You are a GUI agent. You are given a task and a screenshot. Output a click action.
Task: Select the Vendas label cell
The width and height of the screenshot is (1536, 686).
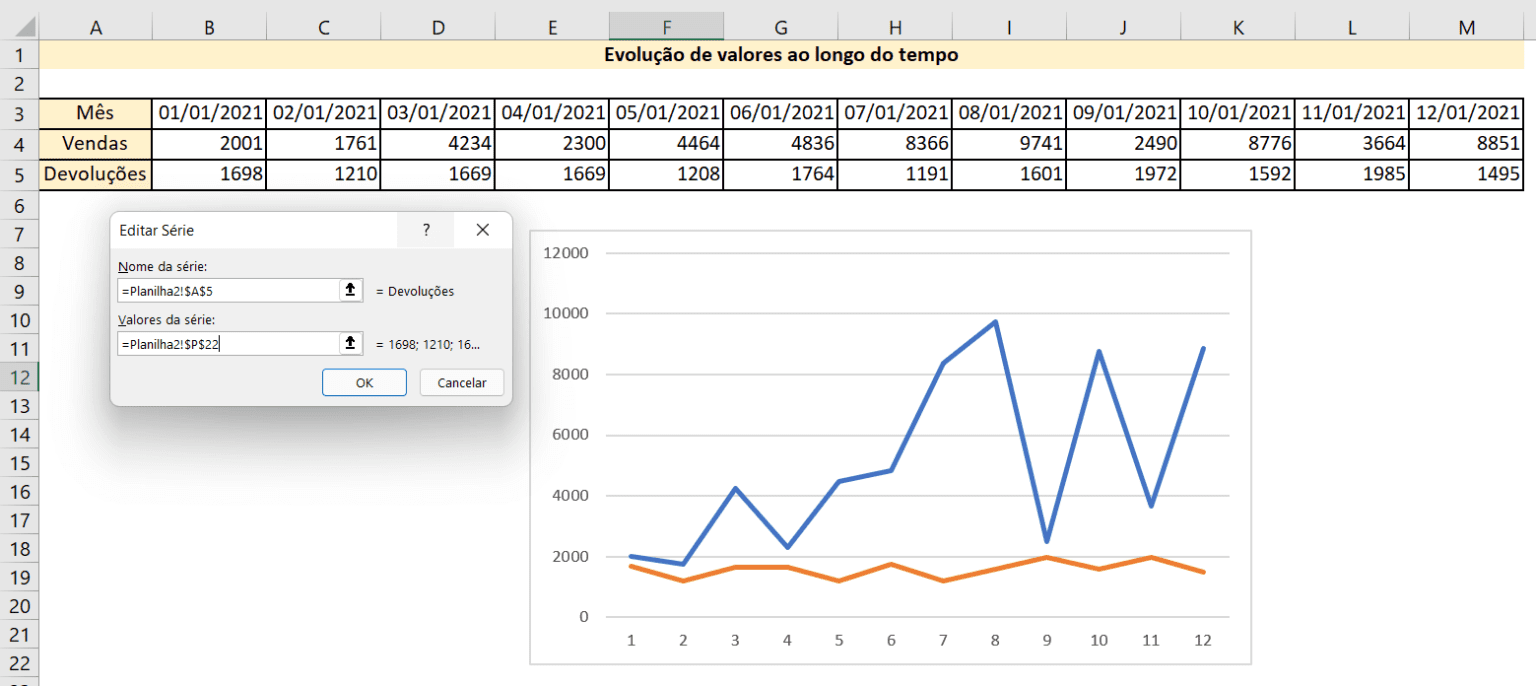coord(96,143)
